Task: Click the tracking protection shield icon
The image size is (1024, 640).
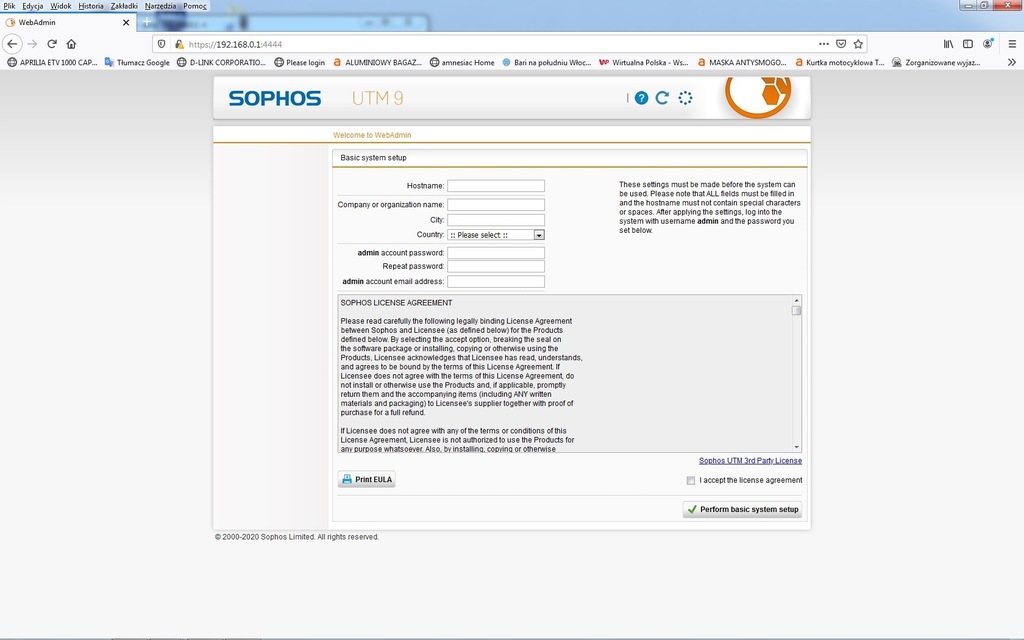Action: coord(162,44)
